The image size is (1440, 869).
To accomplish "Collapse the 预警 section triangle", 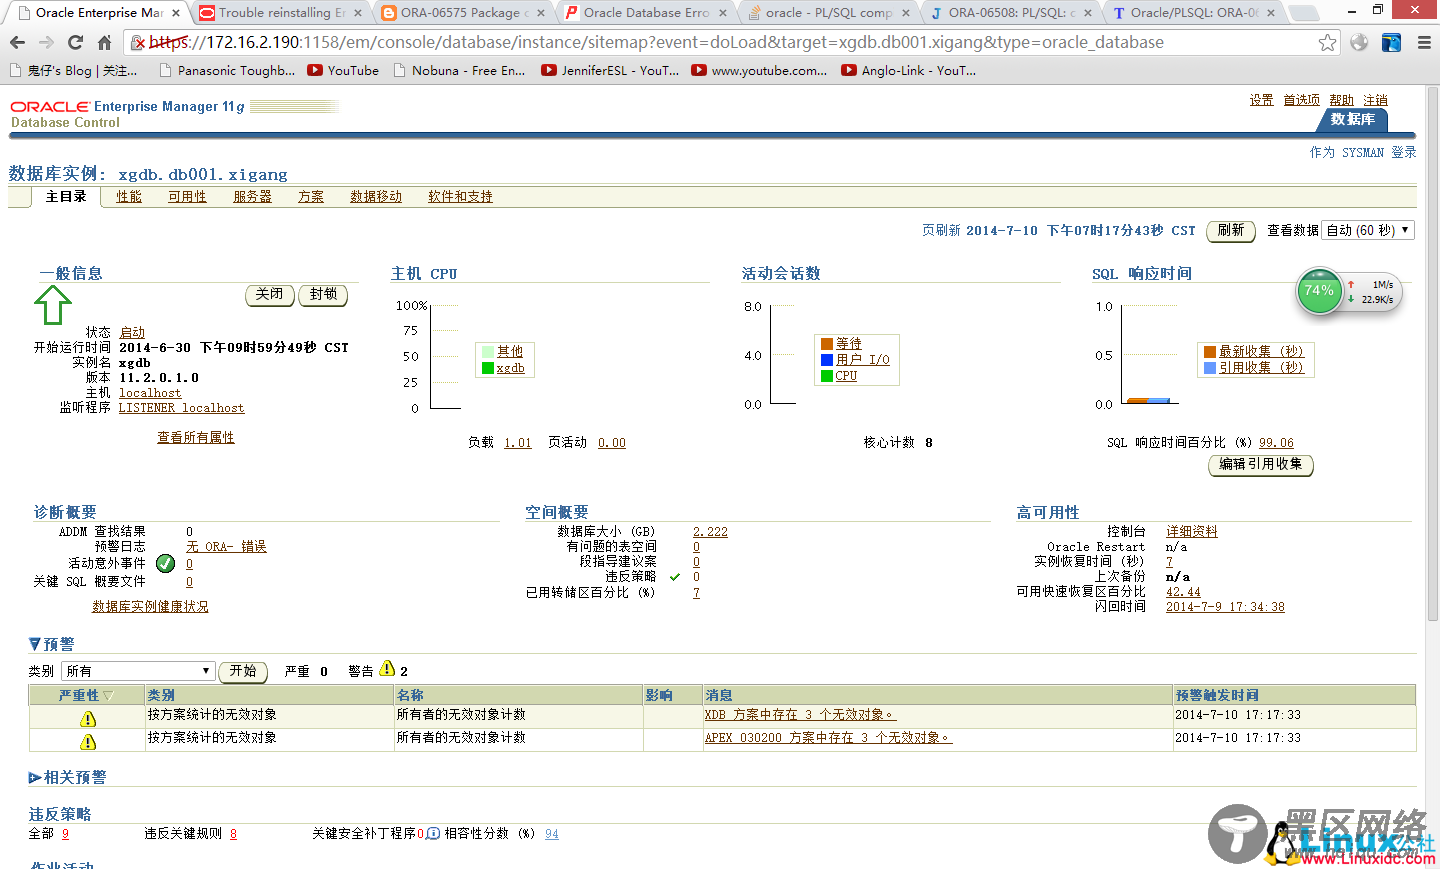I will (x=35, y=644).
